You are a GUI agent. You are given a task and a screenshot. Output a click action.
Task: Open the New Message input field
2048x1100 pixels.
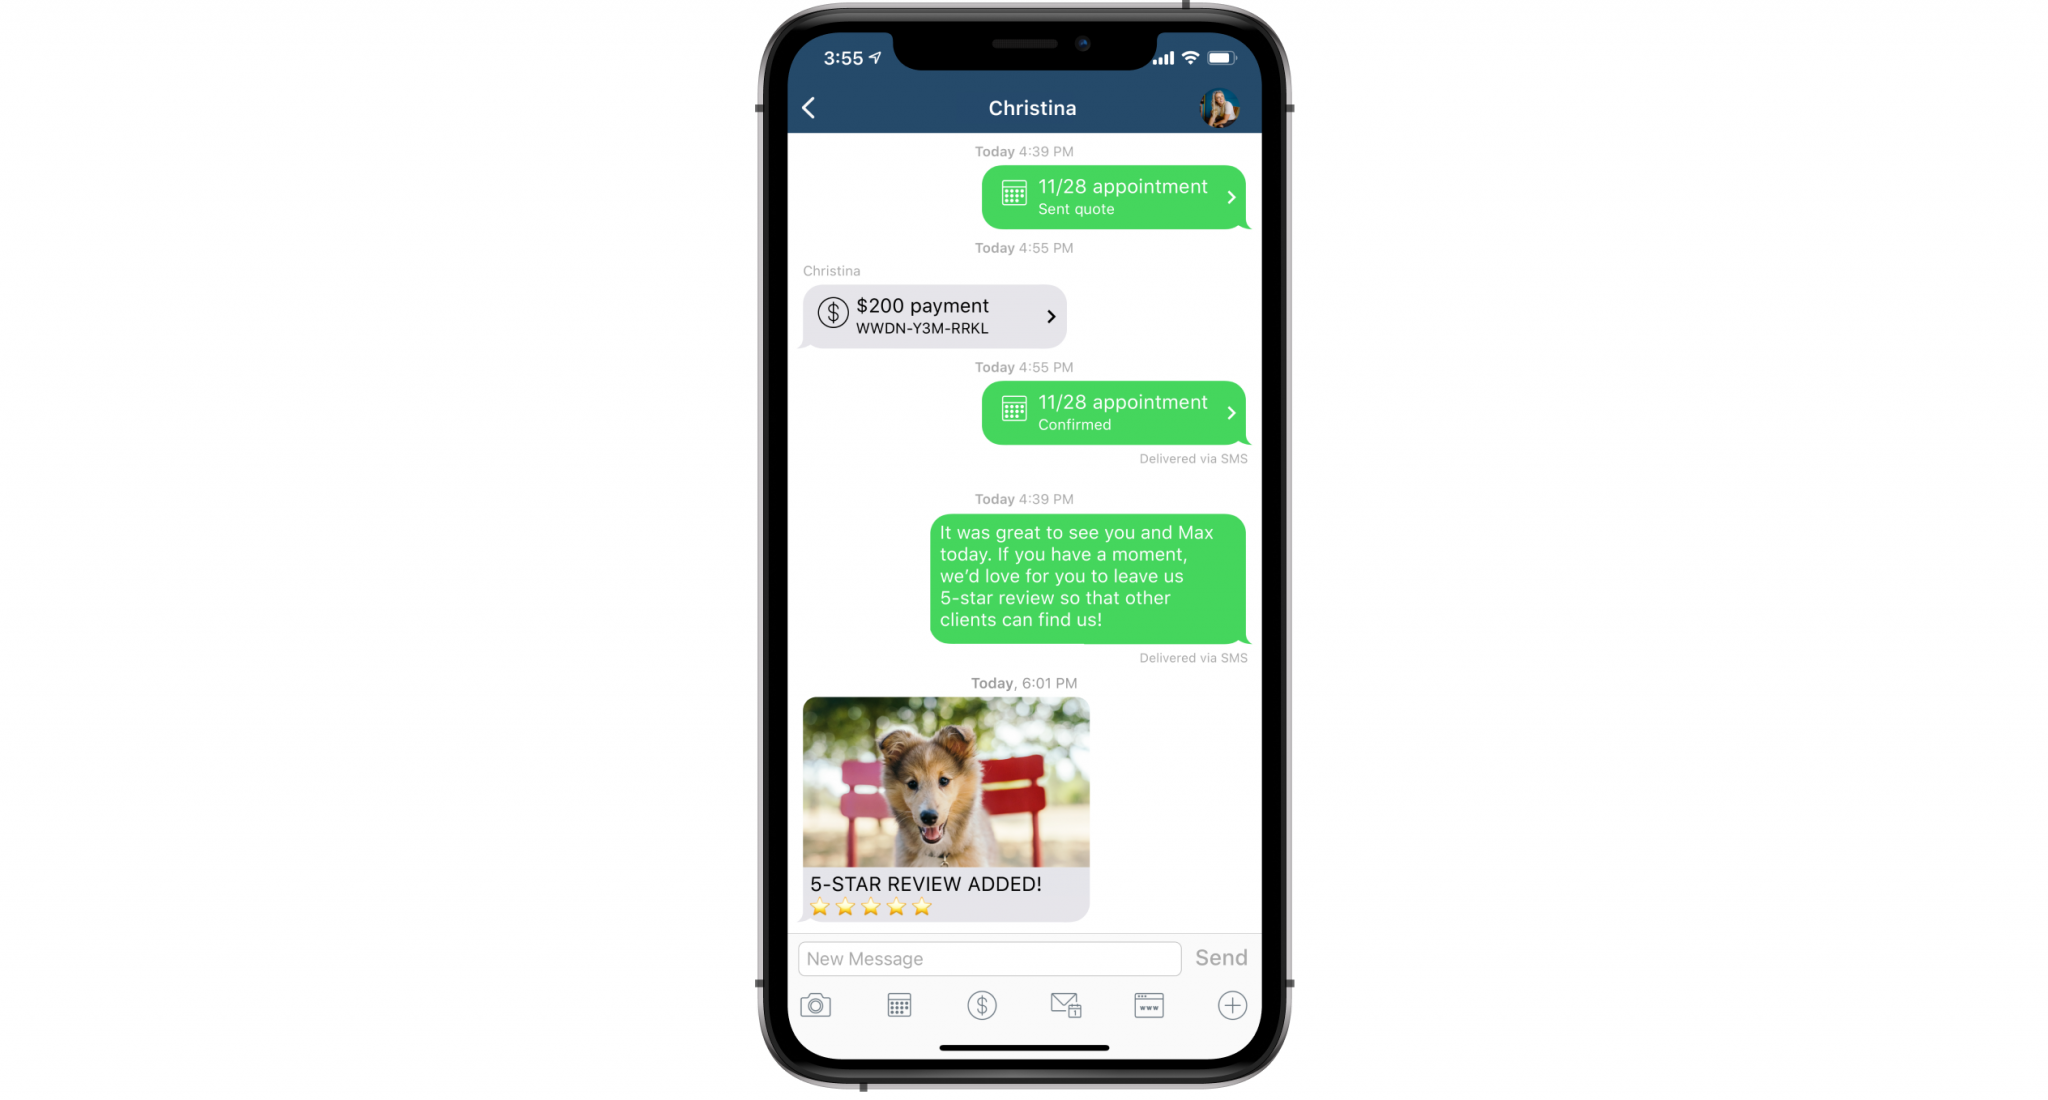989,958
